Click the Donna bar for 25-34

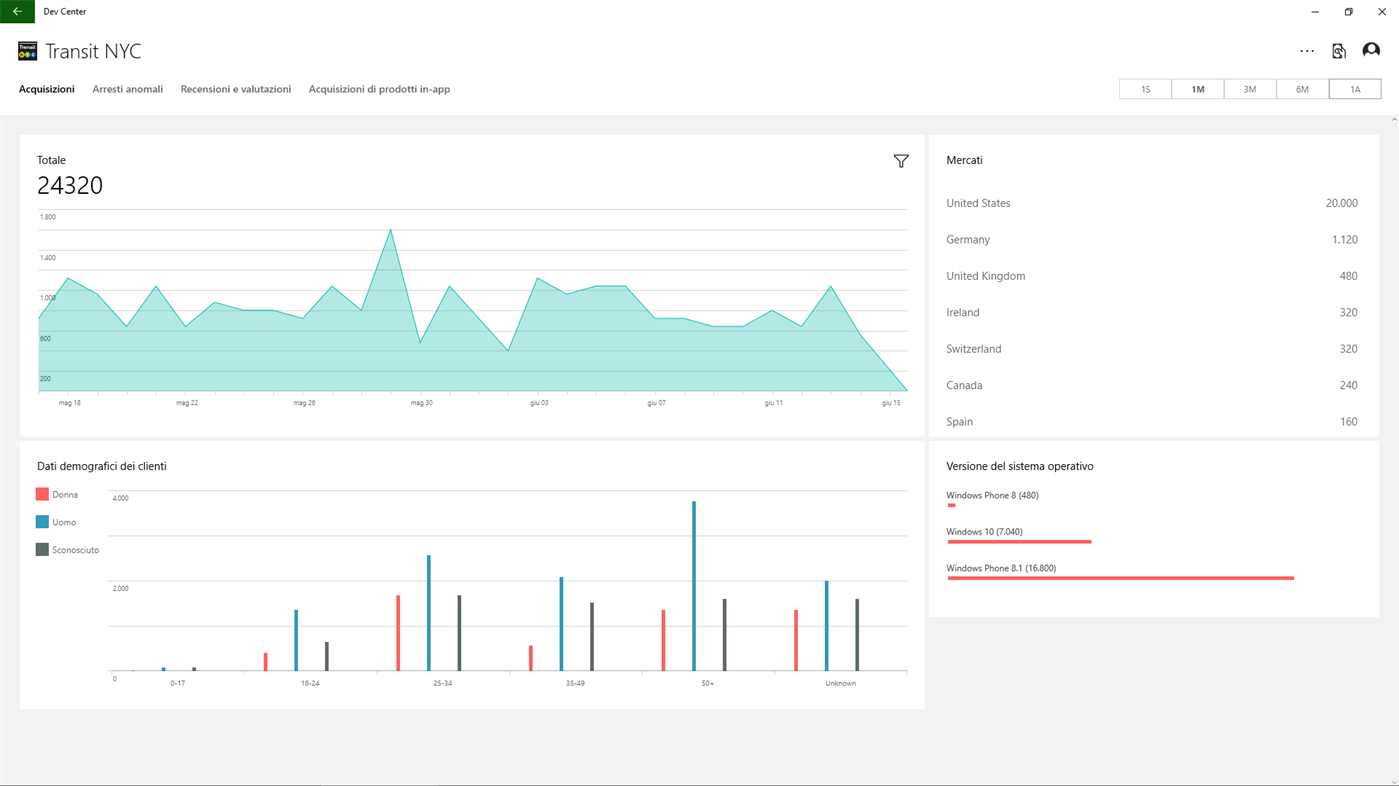tap(398, 633)
